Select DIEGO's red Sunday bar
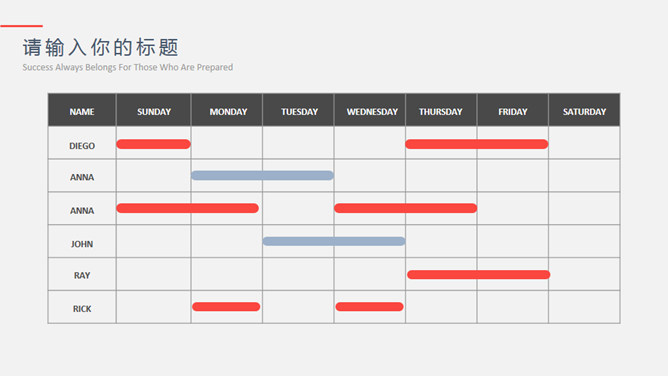 pyautogui.click(x=153, y=144)
